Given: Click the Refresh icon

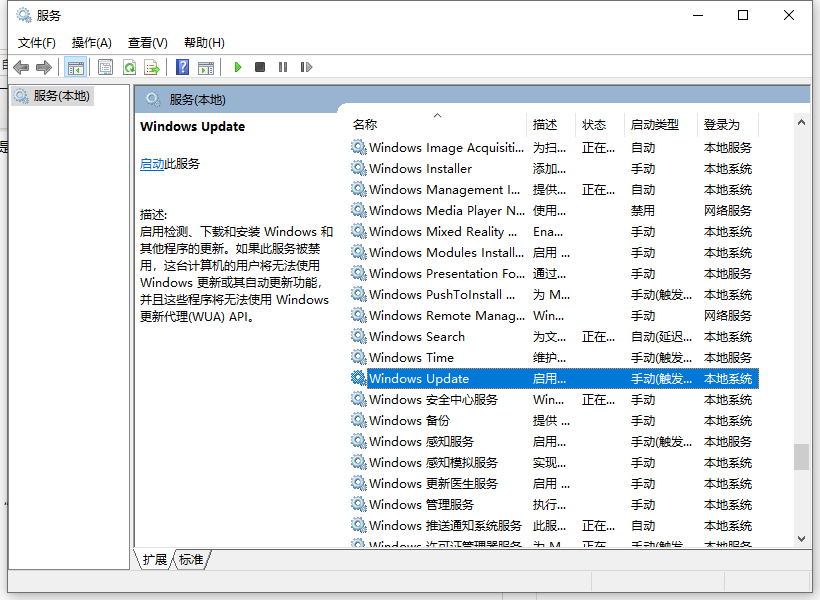Looking at the screenshot, I should [x=130, y=66].
